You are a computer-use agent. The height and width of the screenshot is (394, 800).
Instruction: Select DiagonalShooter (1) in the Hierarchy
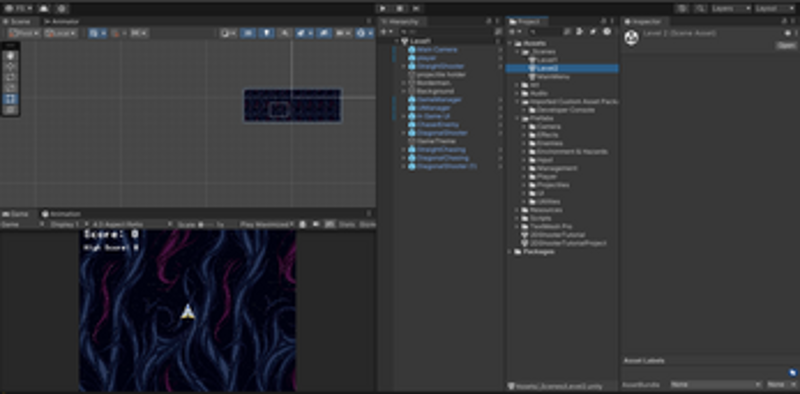click(x=446, y=166)
